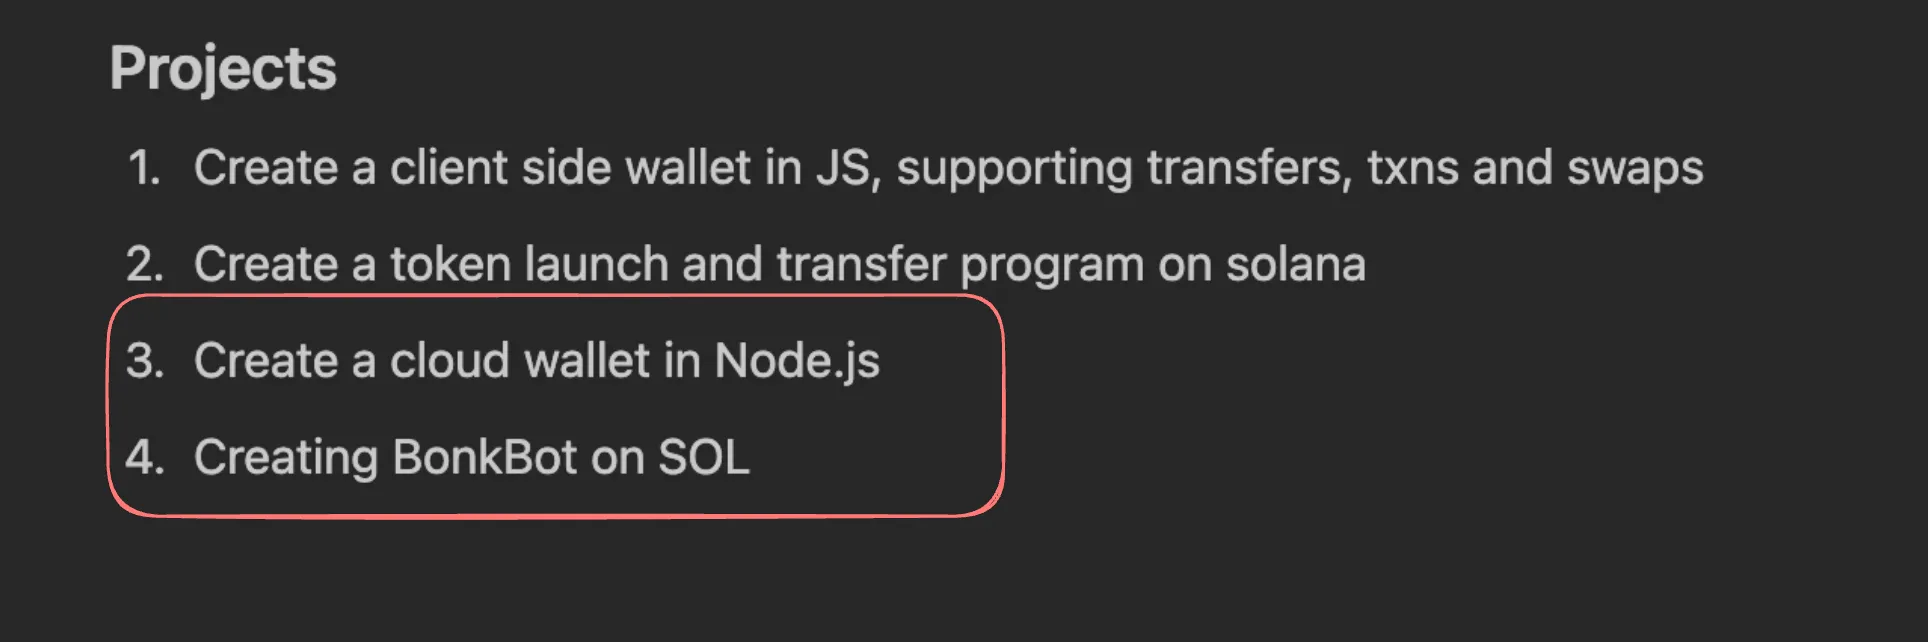Viewport: 1928px width, 642px height.
Task: Click the word "supporting" in item one
Action: 1013,169
